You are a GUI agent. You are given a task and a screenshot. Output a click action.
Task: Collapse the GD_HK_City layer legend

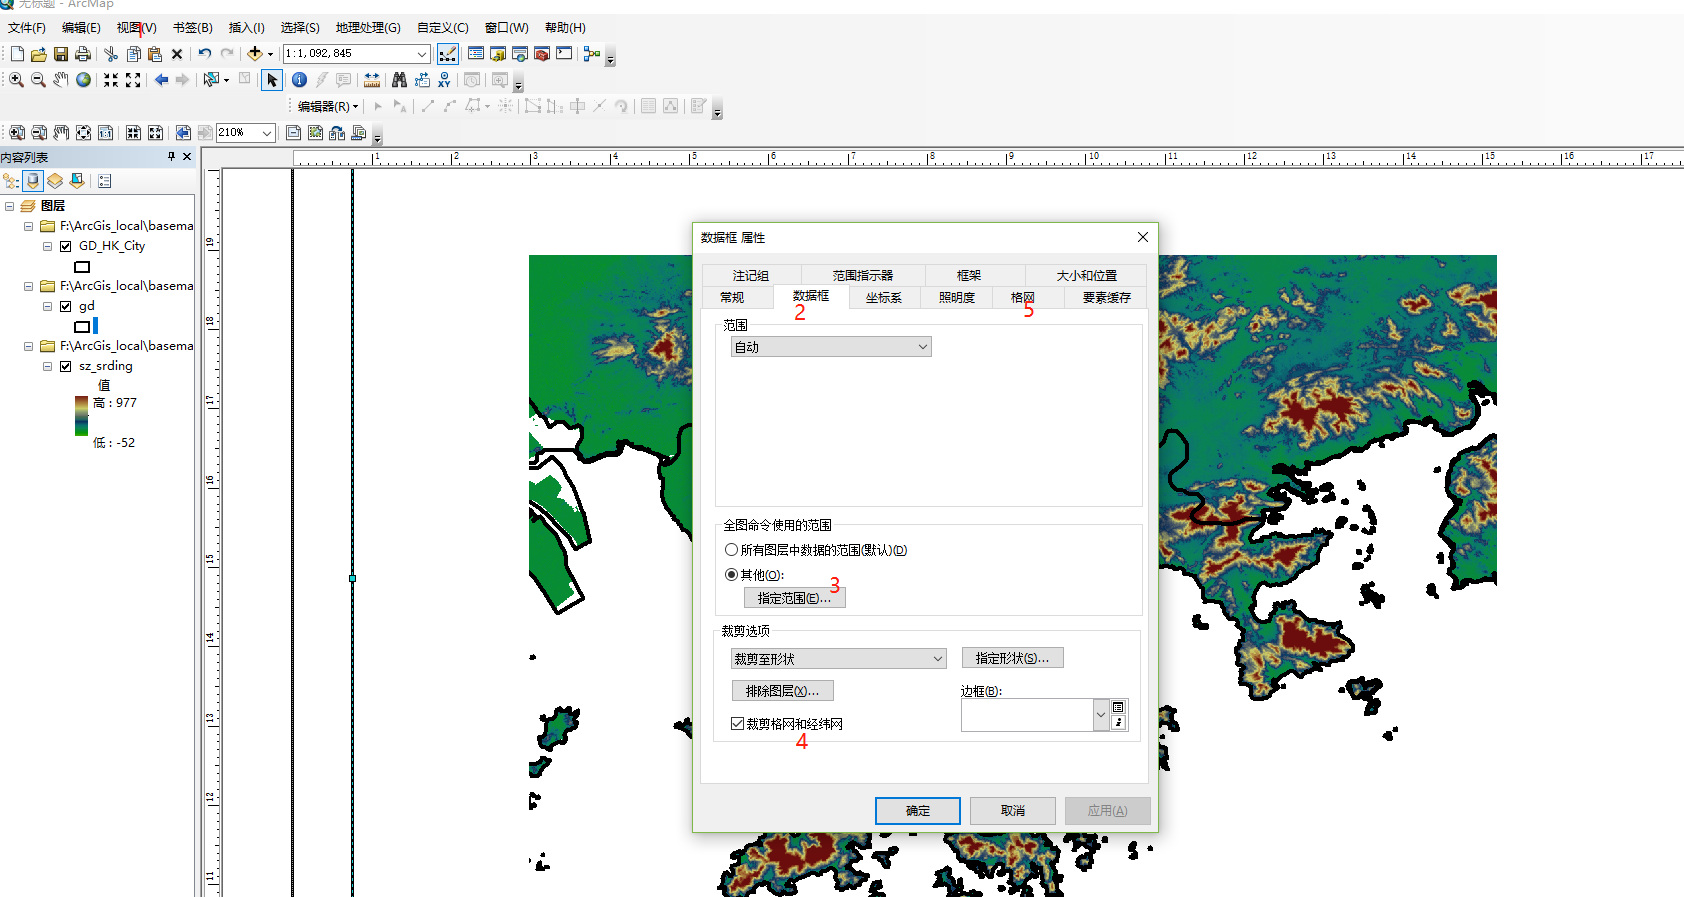[x=47, y=246]
